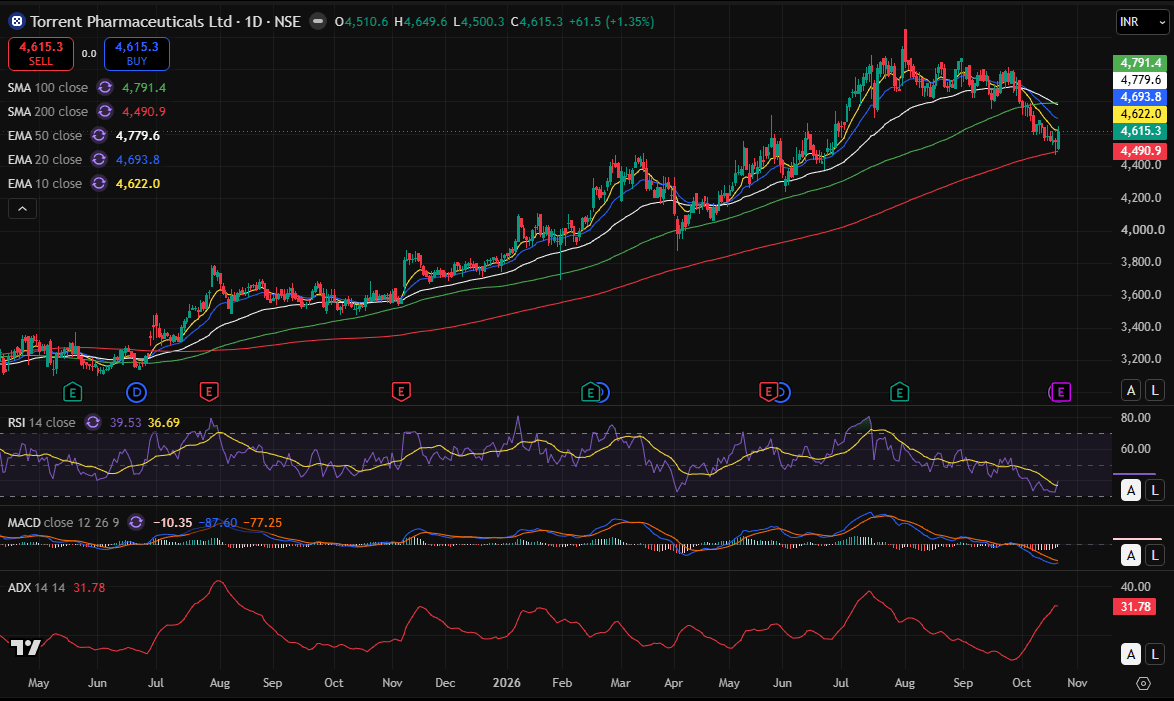The image size is (1174, 701).
Task: Toggle log scale L on the price pane
Action: [1155, 390]
